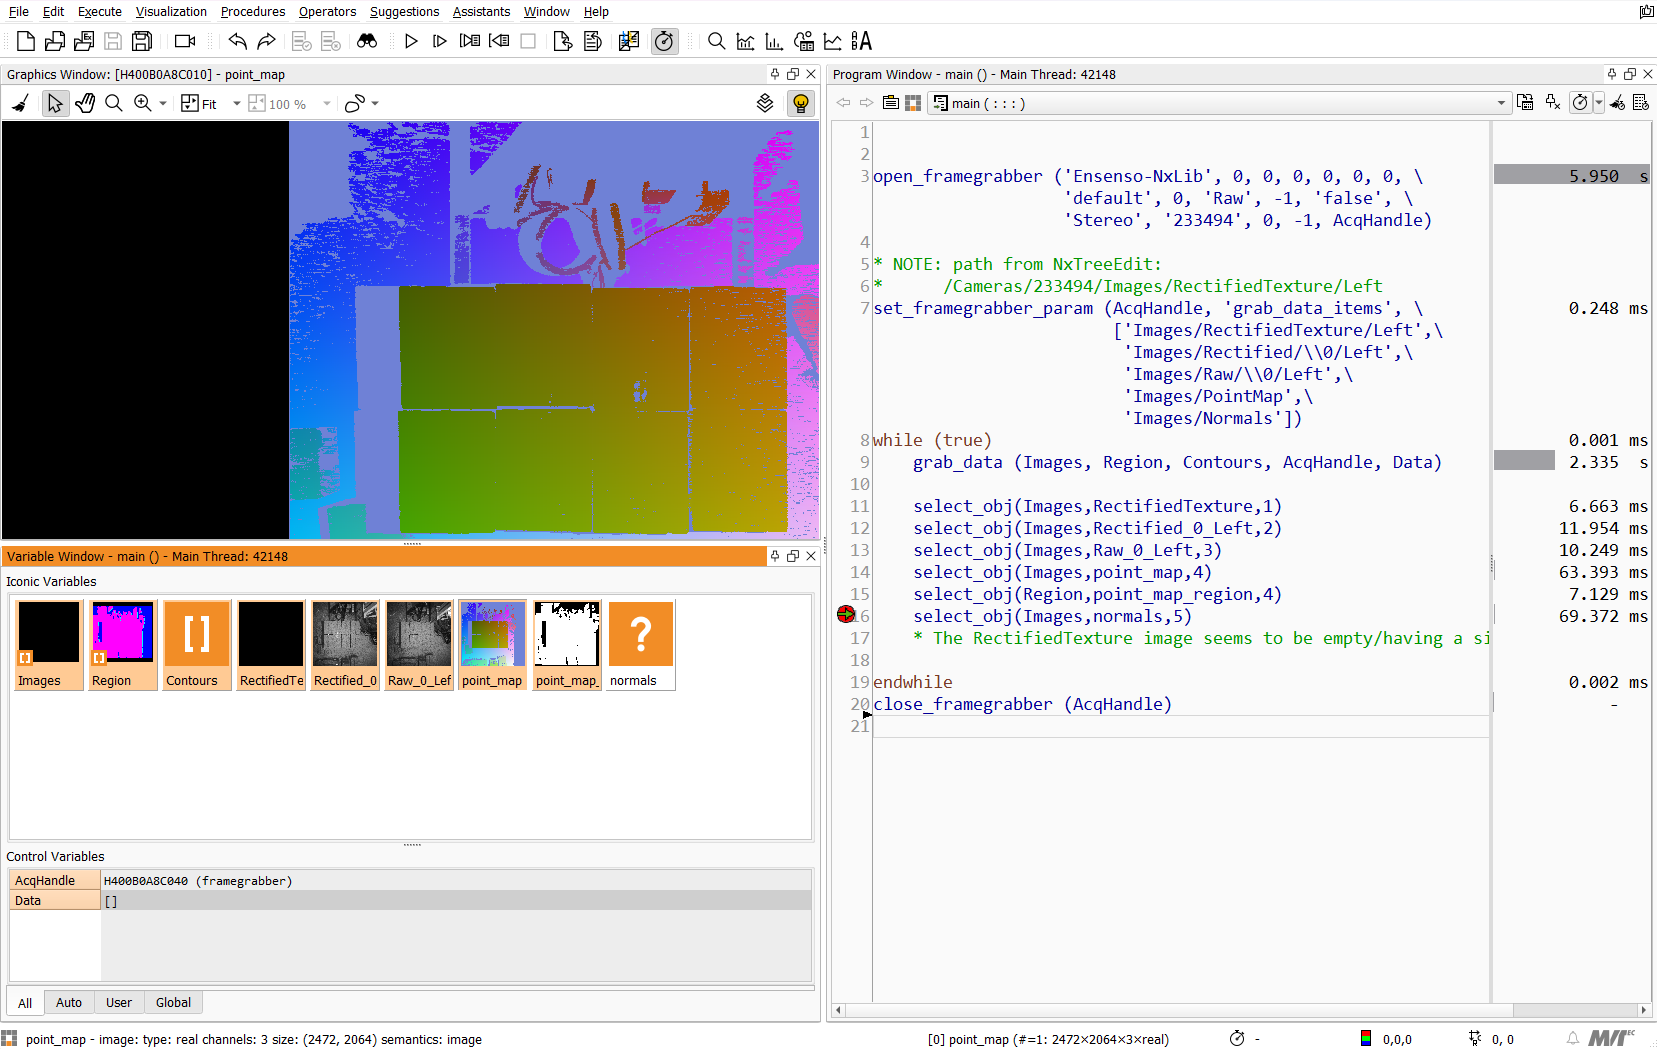Click the Redo arrow
The image size is (1657, 1049).
pos(266,41)
